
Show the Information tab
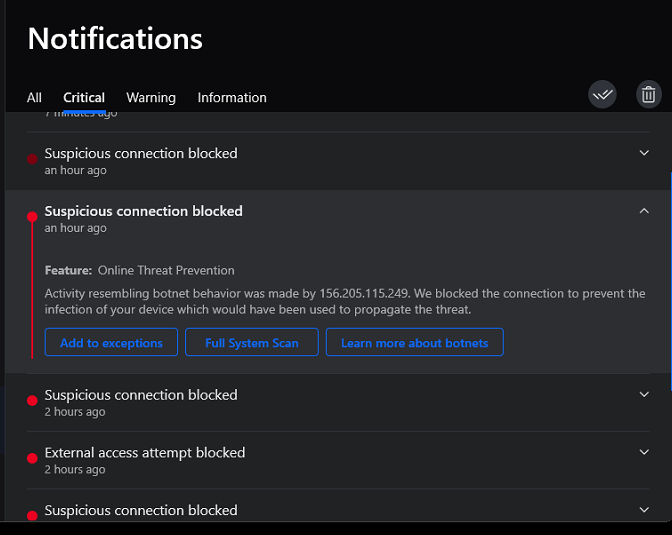pos(232,97)
